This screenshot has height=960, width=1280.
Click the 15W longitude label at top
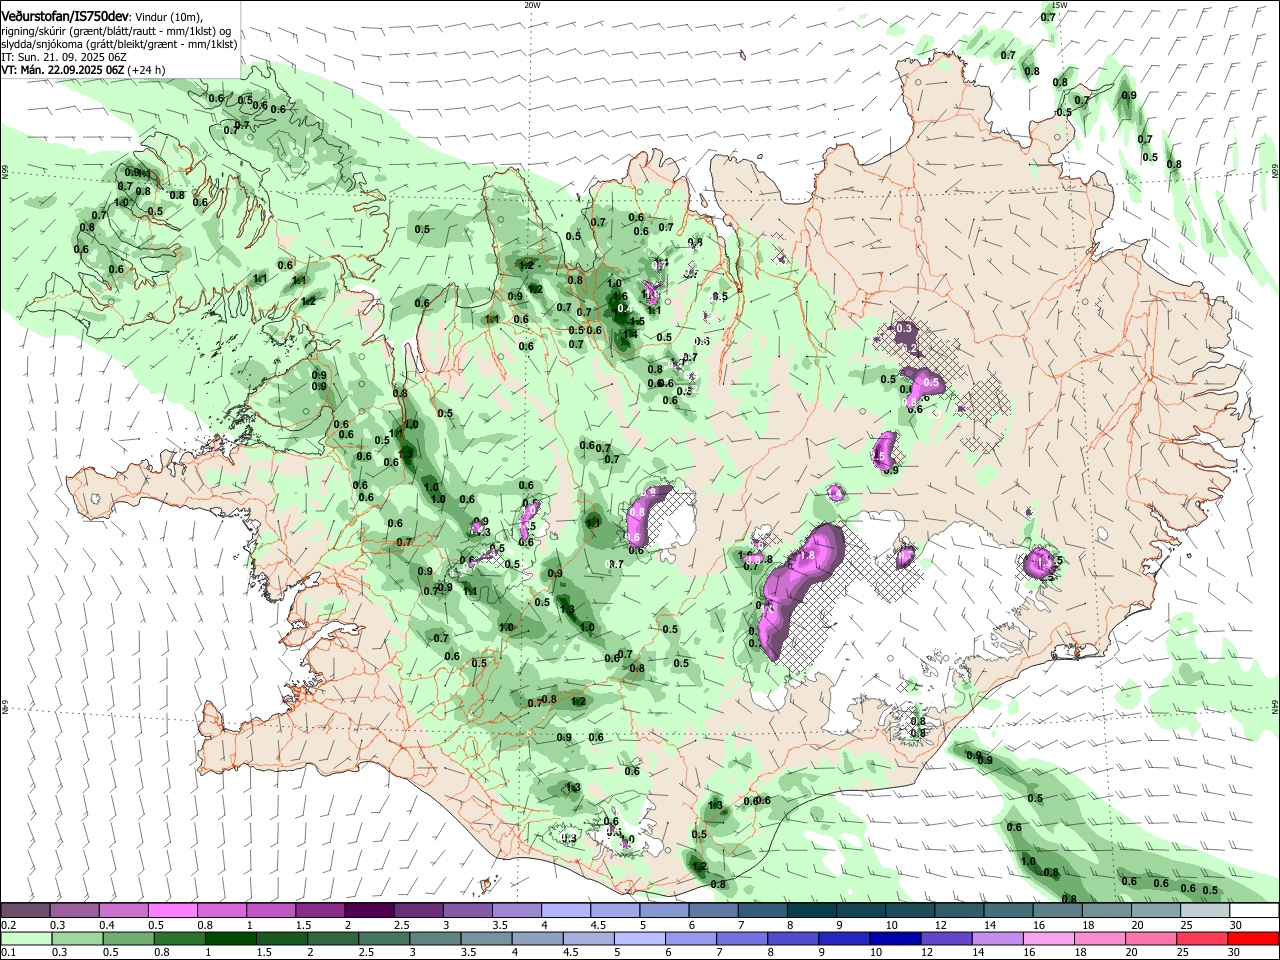tap(1060, 5)
